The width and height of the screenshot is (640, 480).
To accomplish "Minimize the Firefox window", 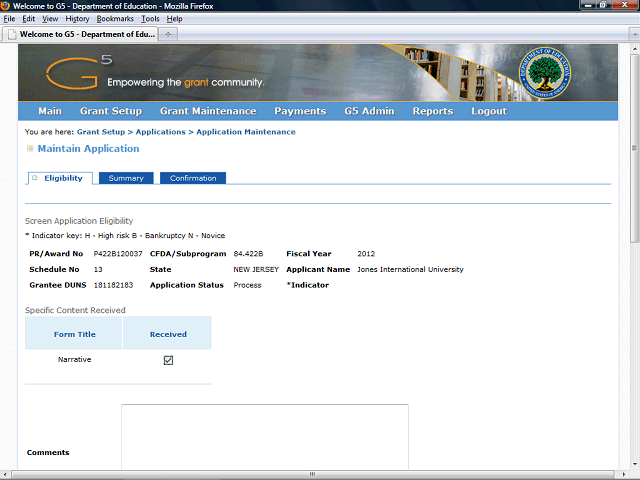I will point(588,5).
